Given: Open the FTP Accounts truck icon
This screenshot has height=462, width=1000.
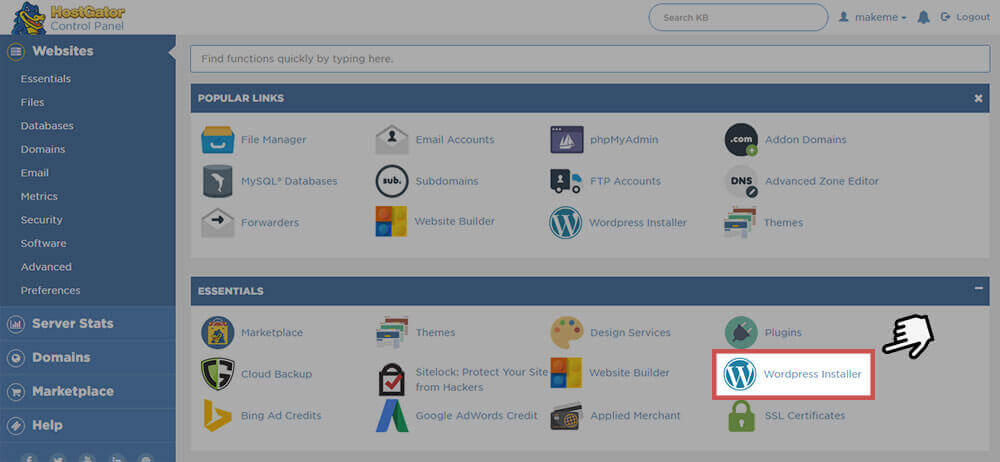Looking at the screenshot, I should point(566,181).
